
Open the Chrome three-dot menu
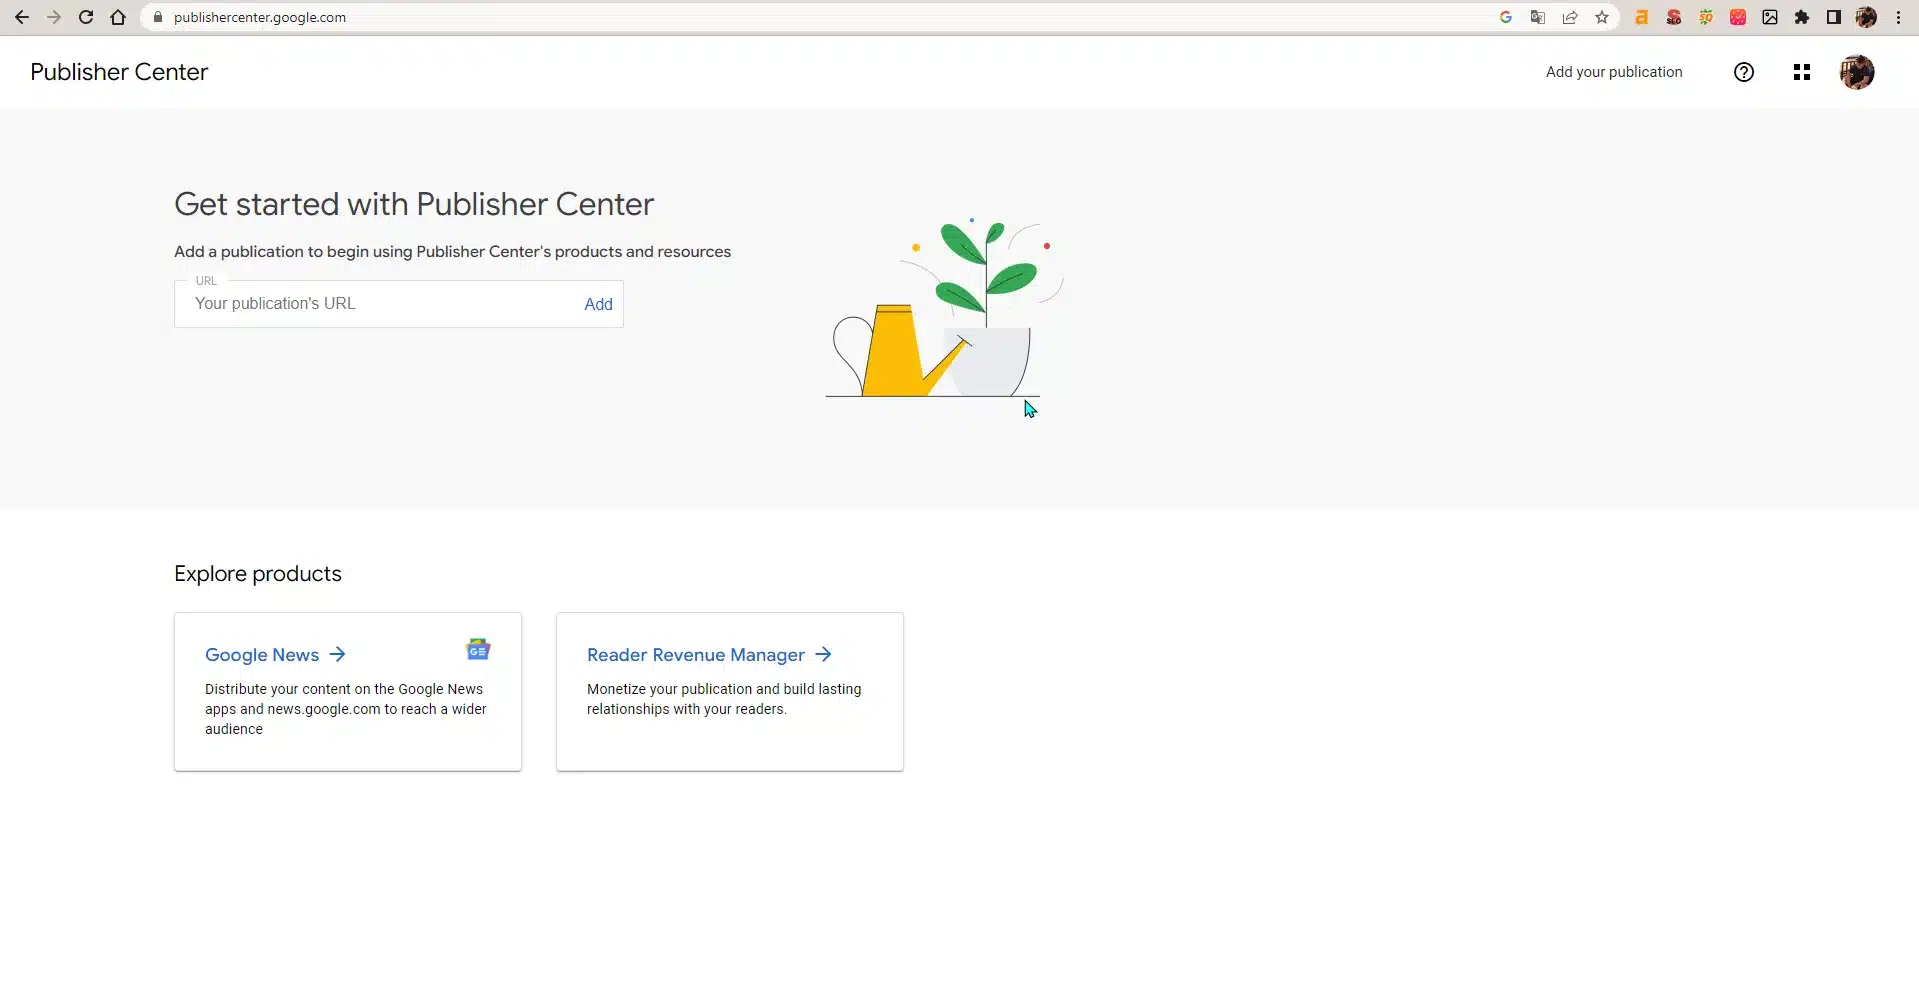point(1898,17)
